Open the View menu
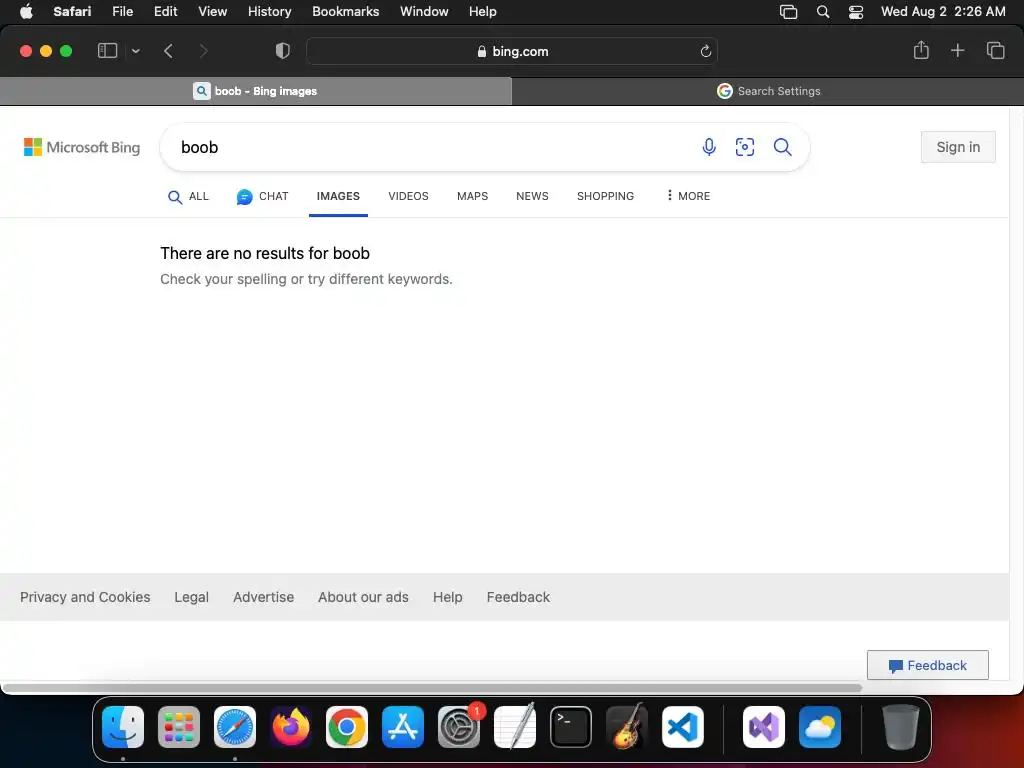1024x768 pixels. [212, 12]
